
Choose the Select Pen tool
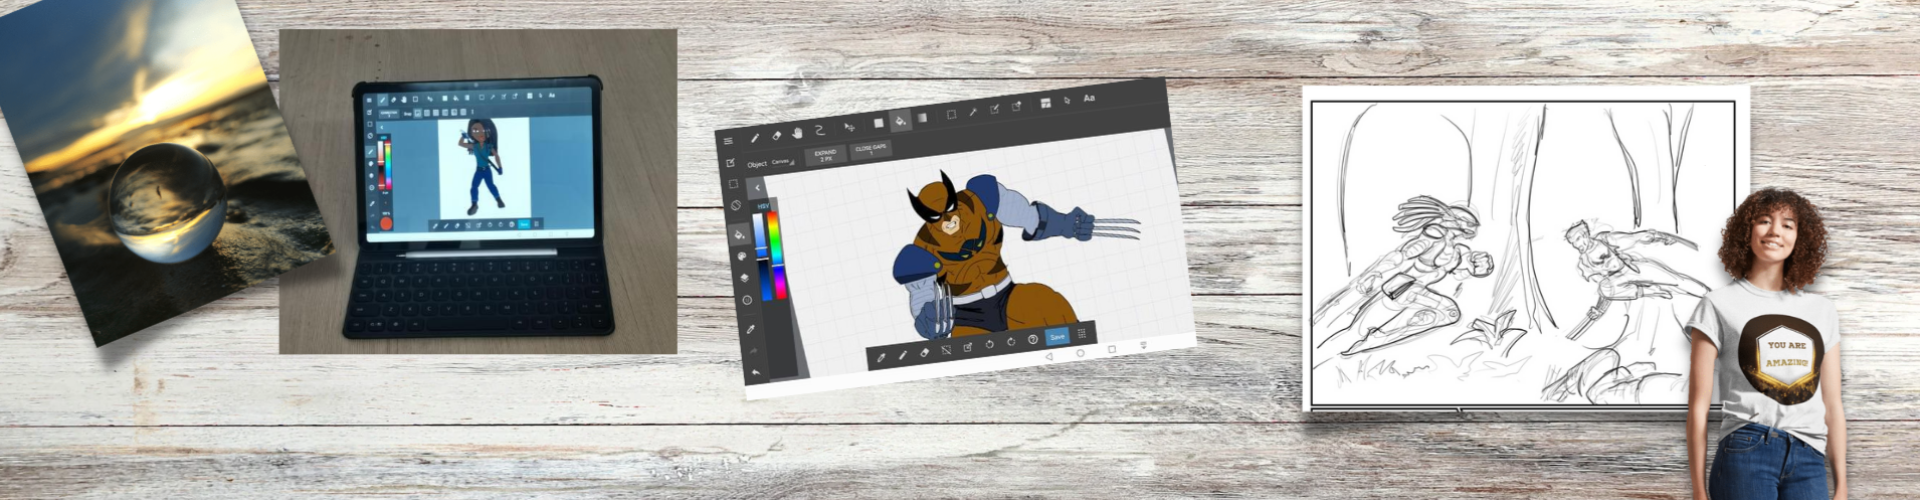[994, 109]
